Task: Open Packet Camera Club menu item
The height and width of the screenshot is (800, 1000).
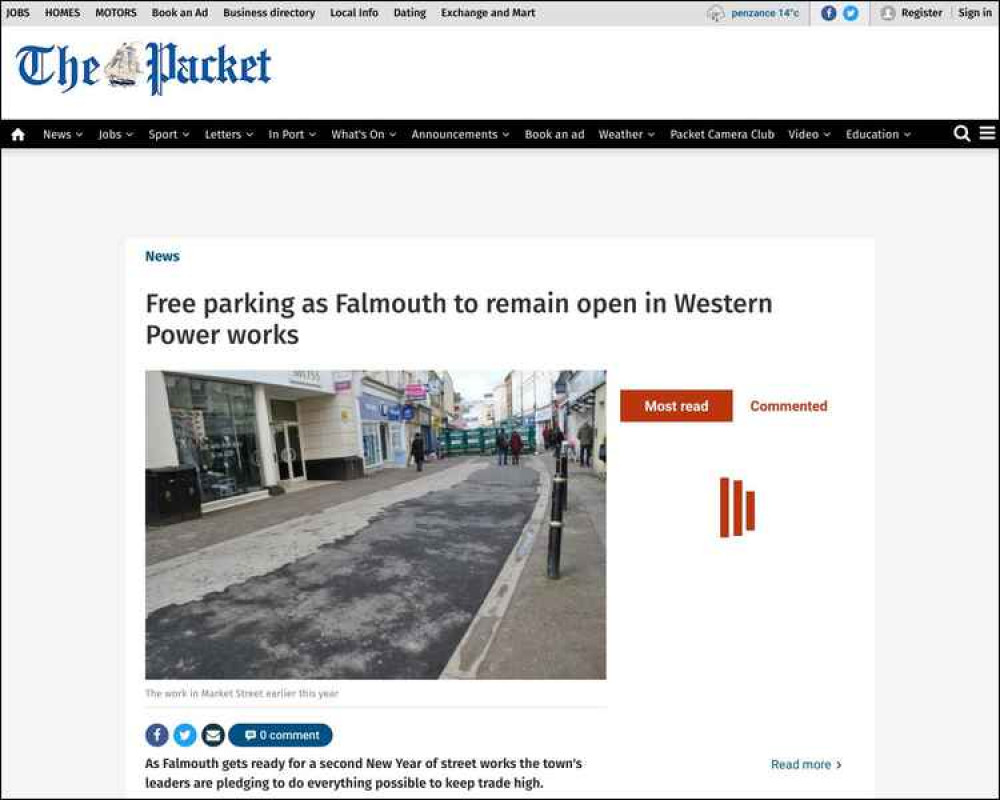Action: pyautogui.click(x=722, y=135)
